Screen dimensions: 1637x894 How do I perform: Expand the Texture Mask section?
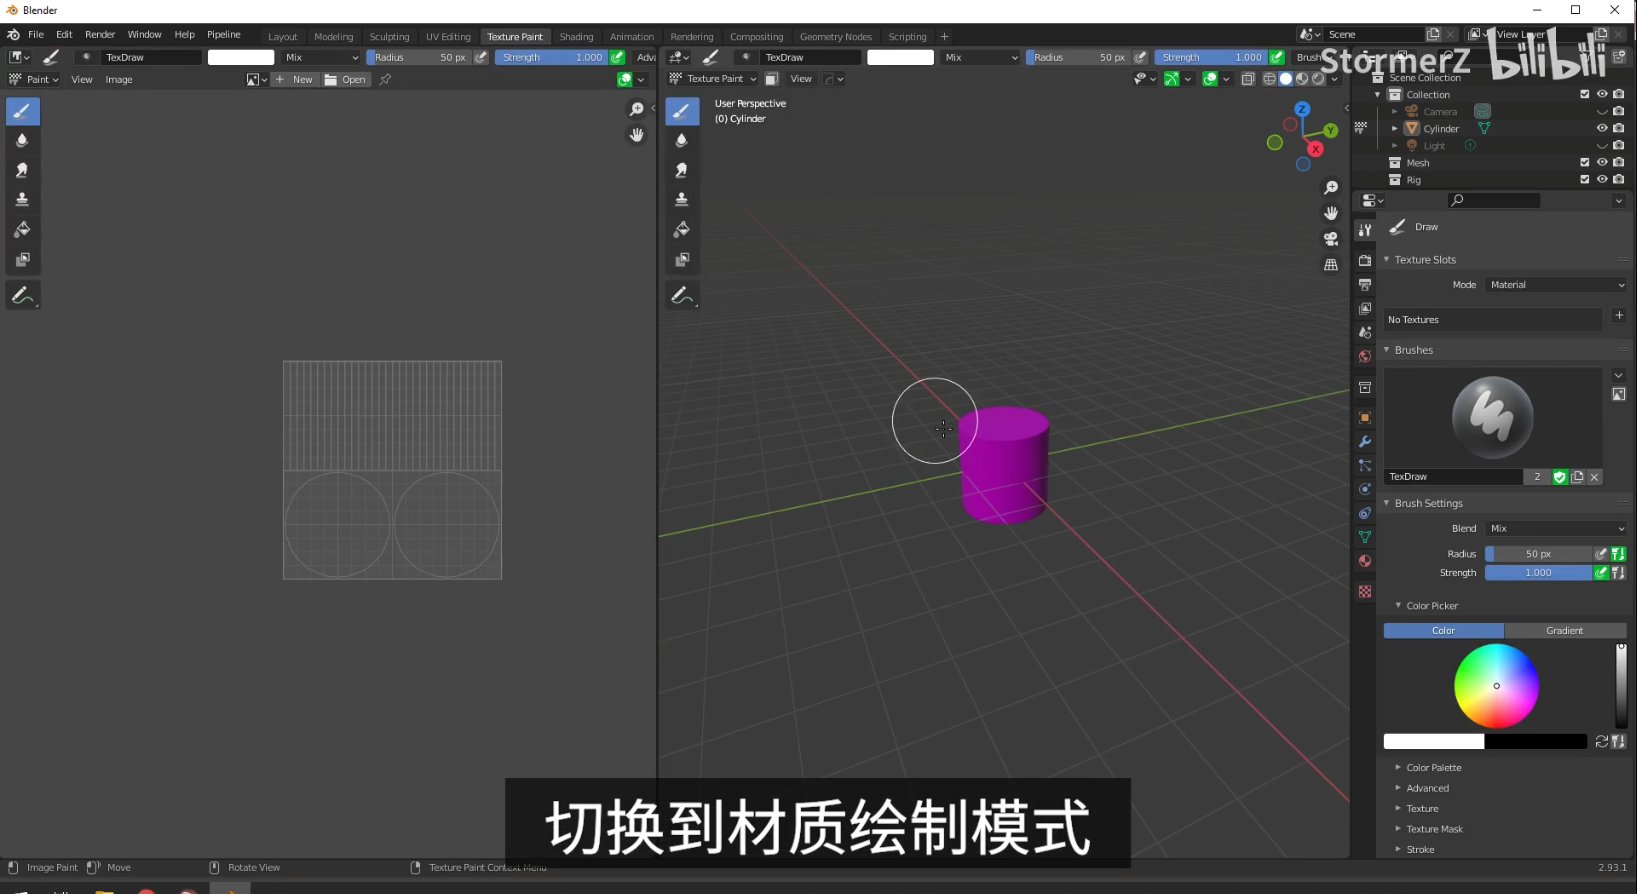click(1434, 829)
